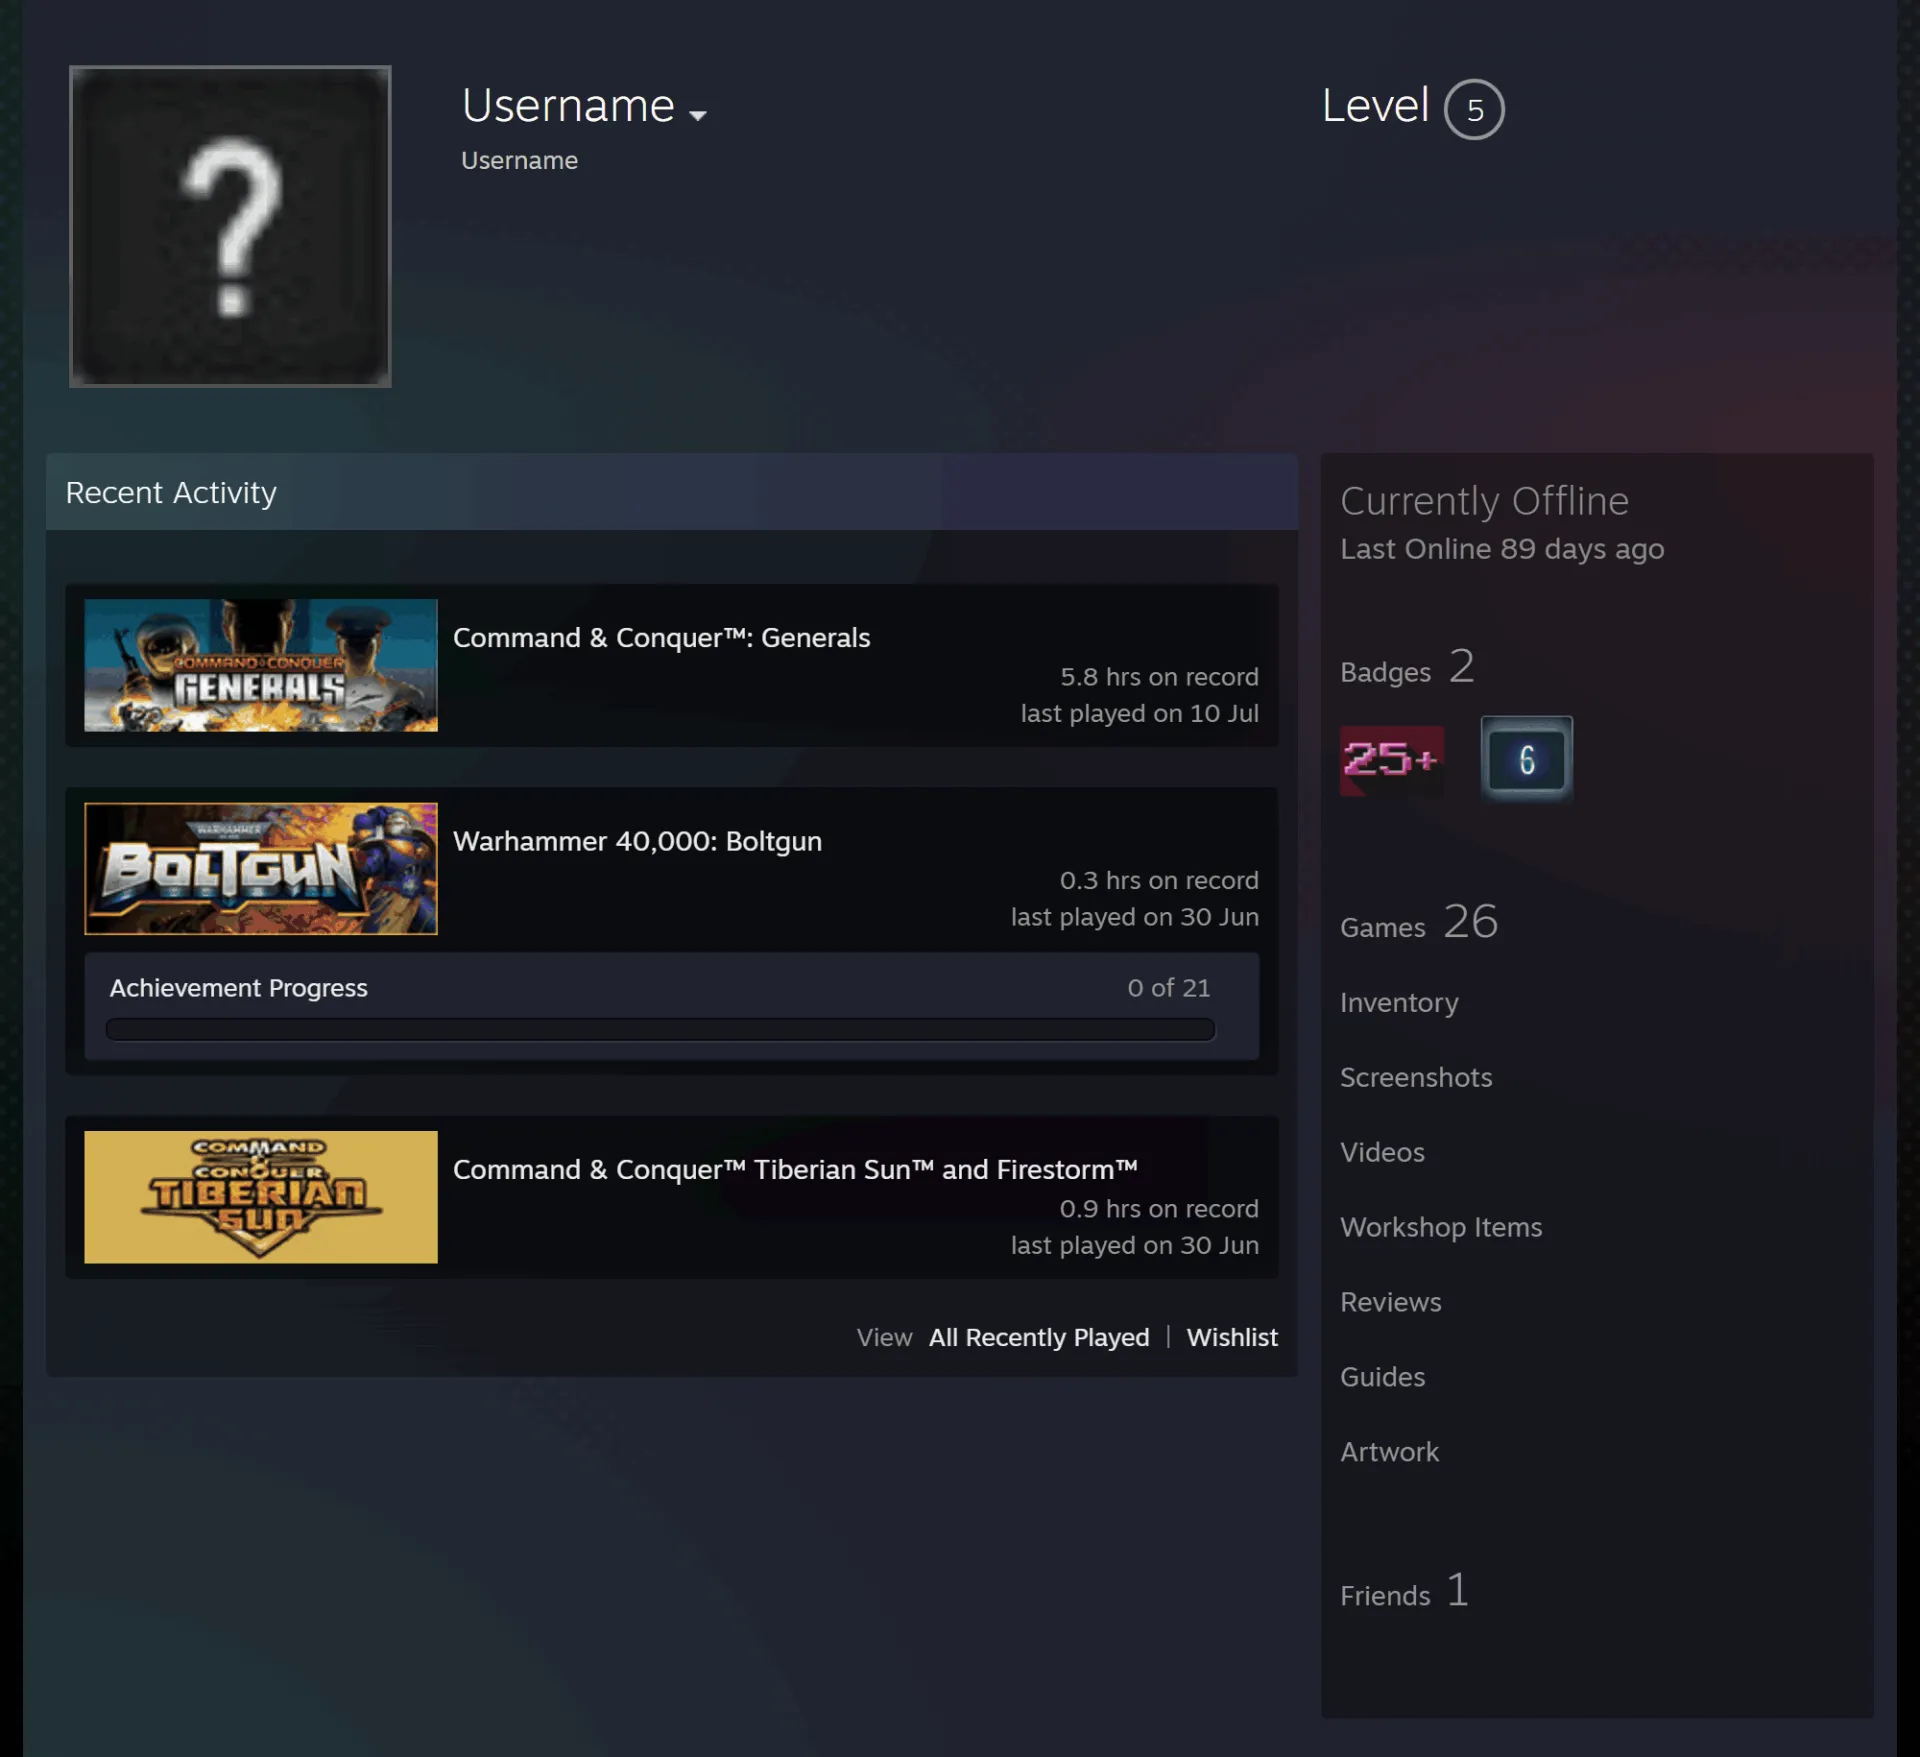View All Recently Played games
Screen dimensions: 1920x1757
pyautogui.click(x=1039, y=1337)
